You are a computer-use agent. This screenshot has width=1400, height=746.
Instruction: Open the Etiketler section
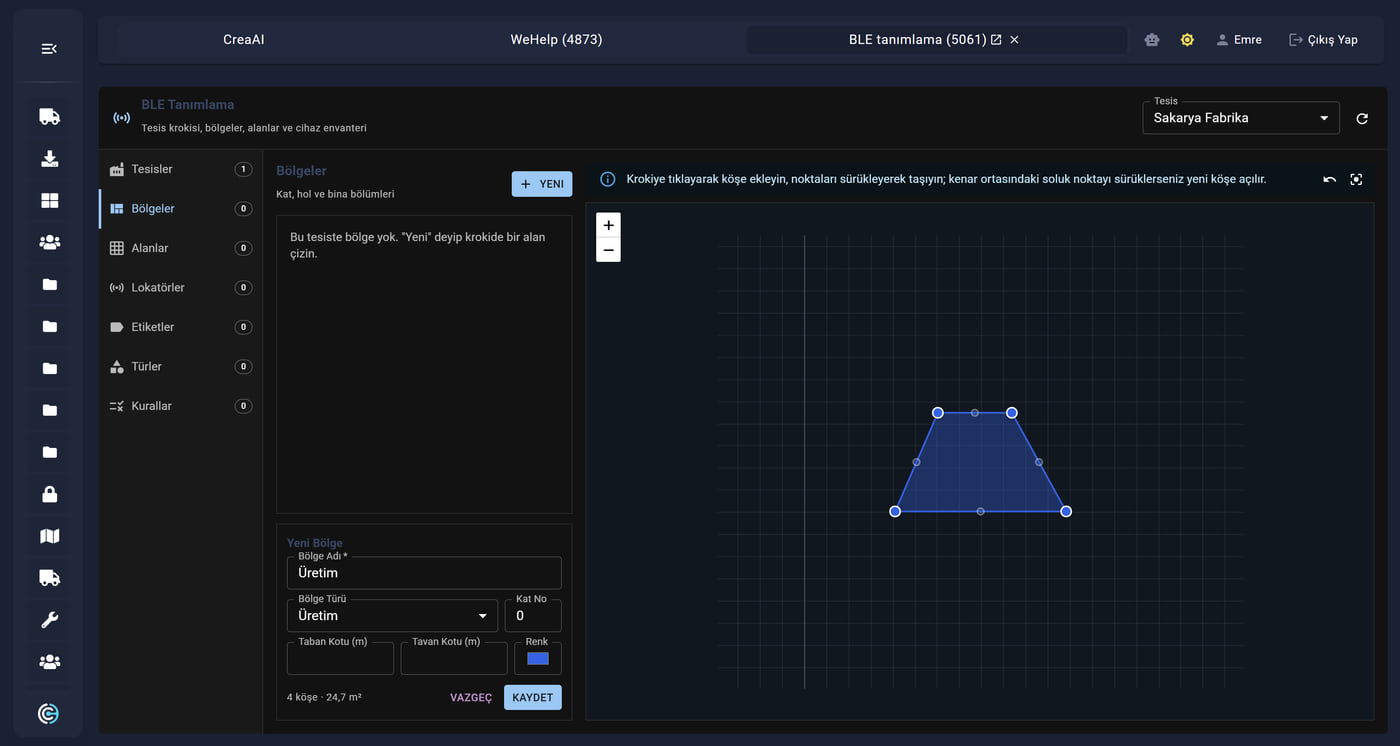[x=180, y=327]
